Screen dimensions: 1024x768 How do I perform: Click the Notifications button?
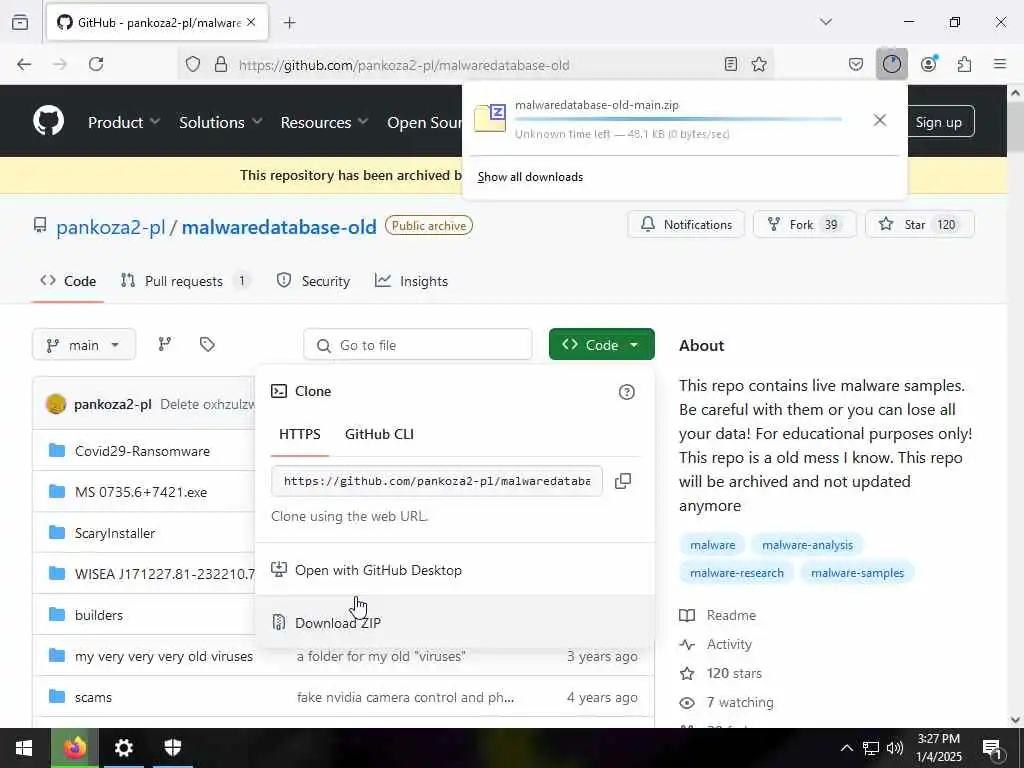click(686, 225)
